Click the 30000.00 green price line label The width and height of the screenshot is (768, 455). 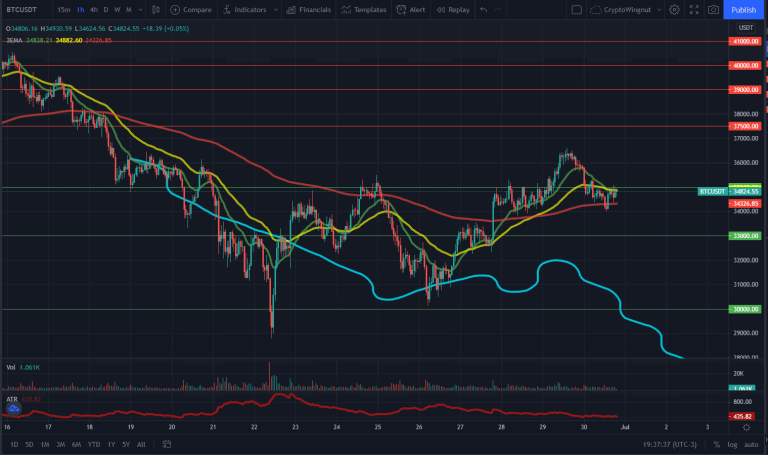[x=745, y=309]
